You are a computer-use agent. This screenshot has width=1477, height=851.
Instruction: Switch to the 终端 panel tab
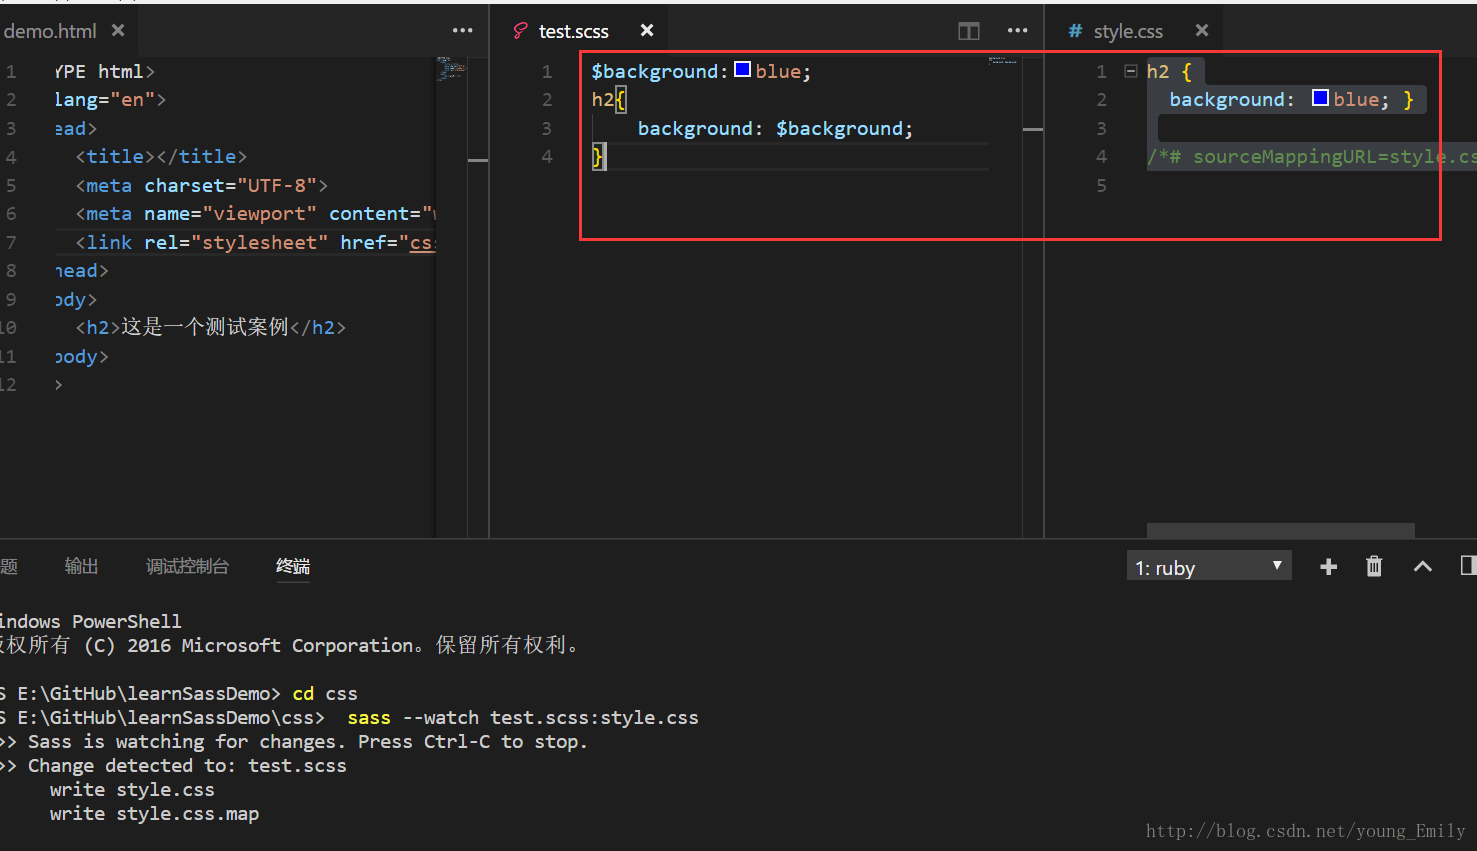tap(293, 566)
